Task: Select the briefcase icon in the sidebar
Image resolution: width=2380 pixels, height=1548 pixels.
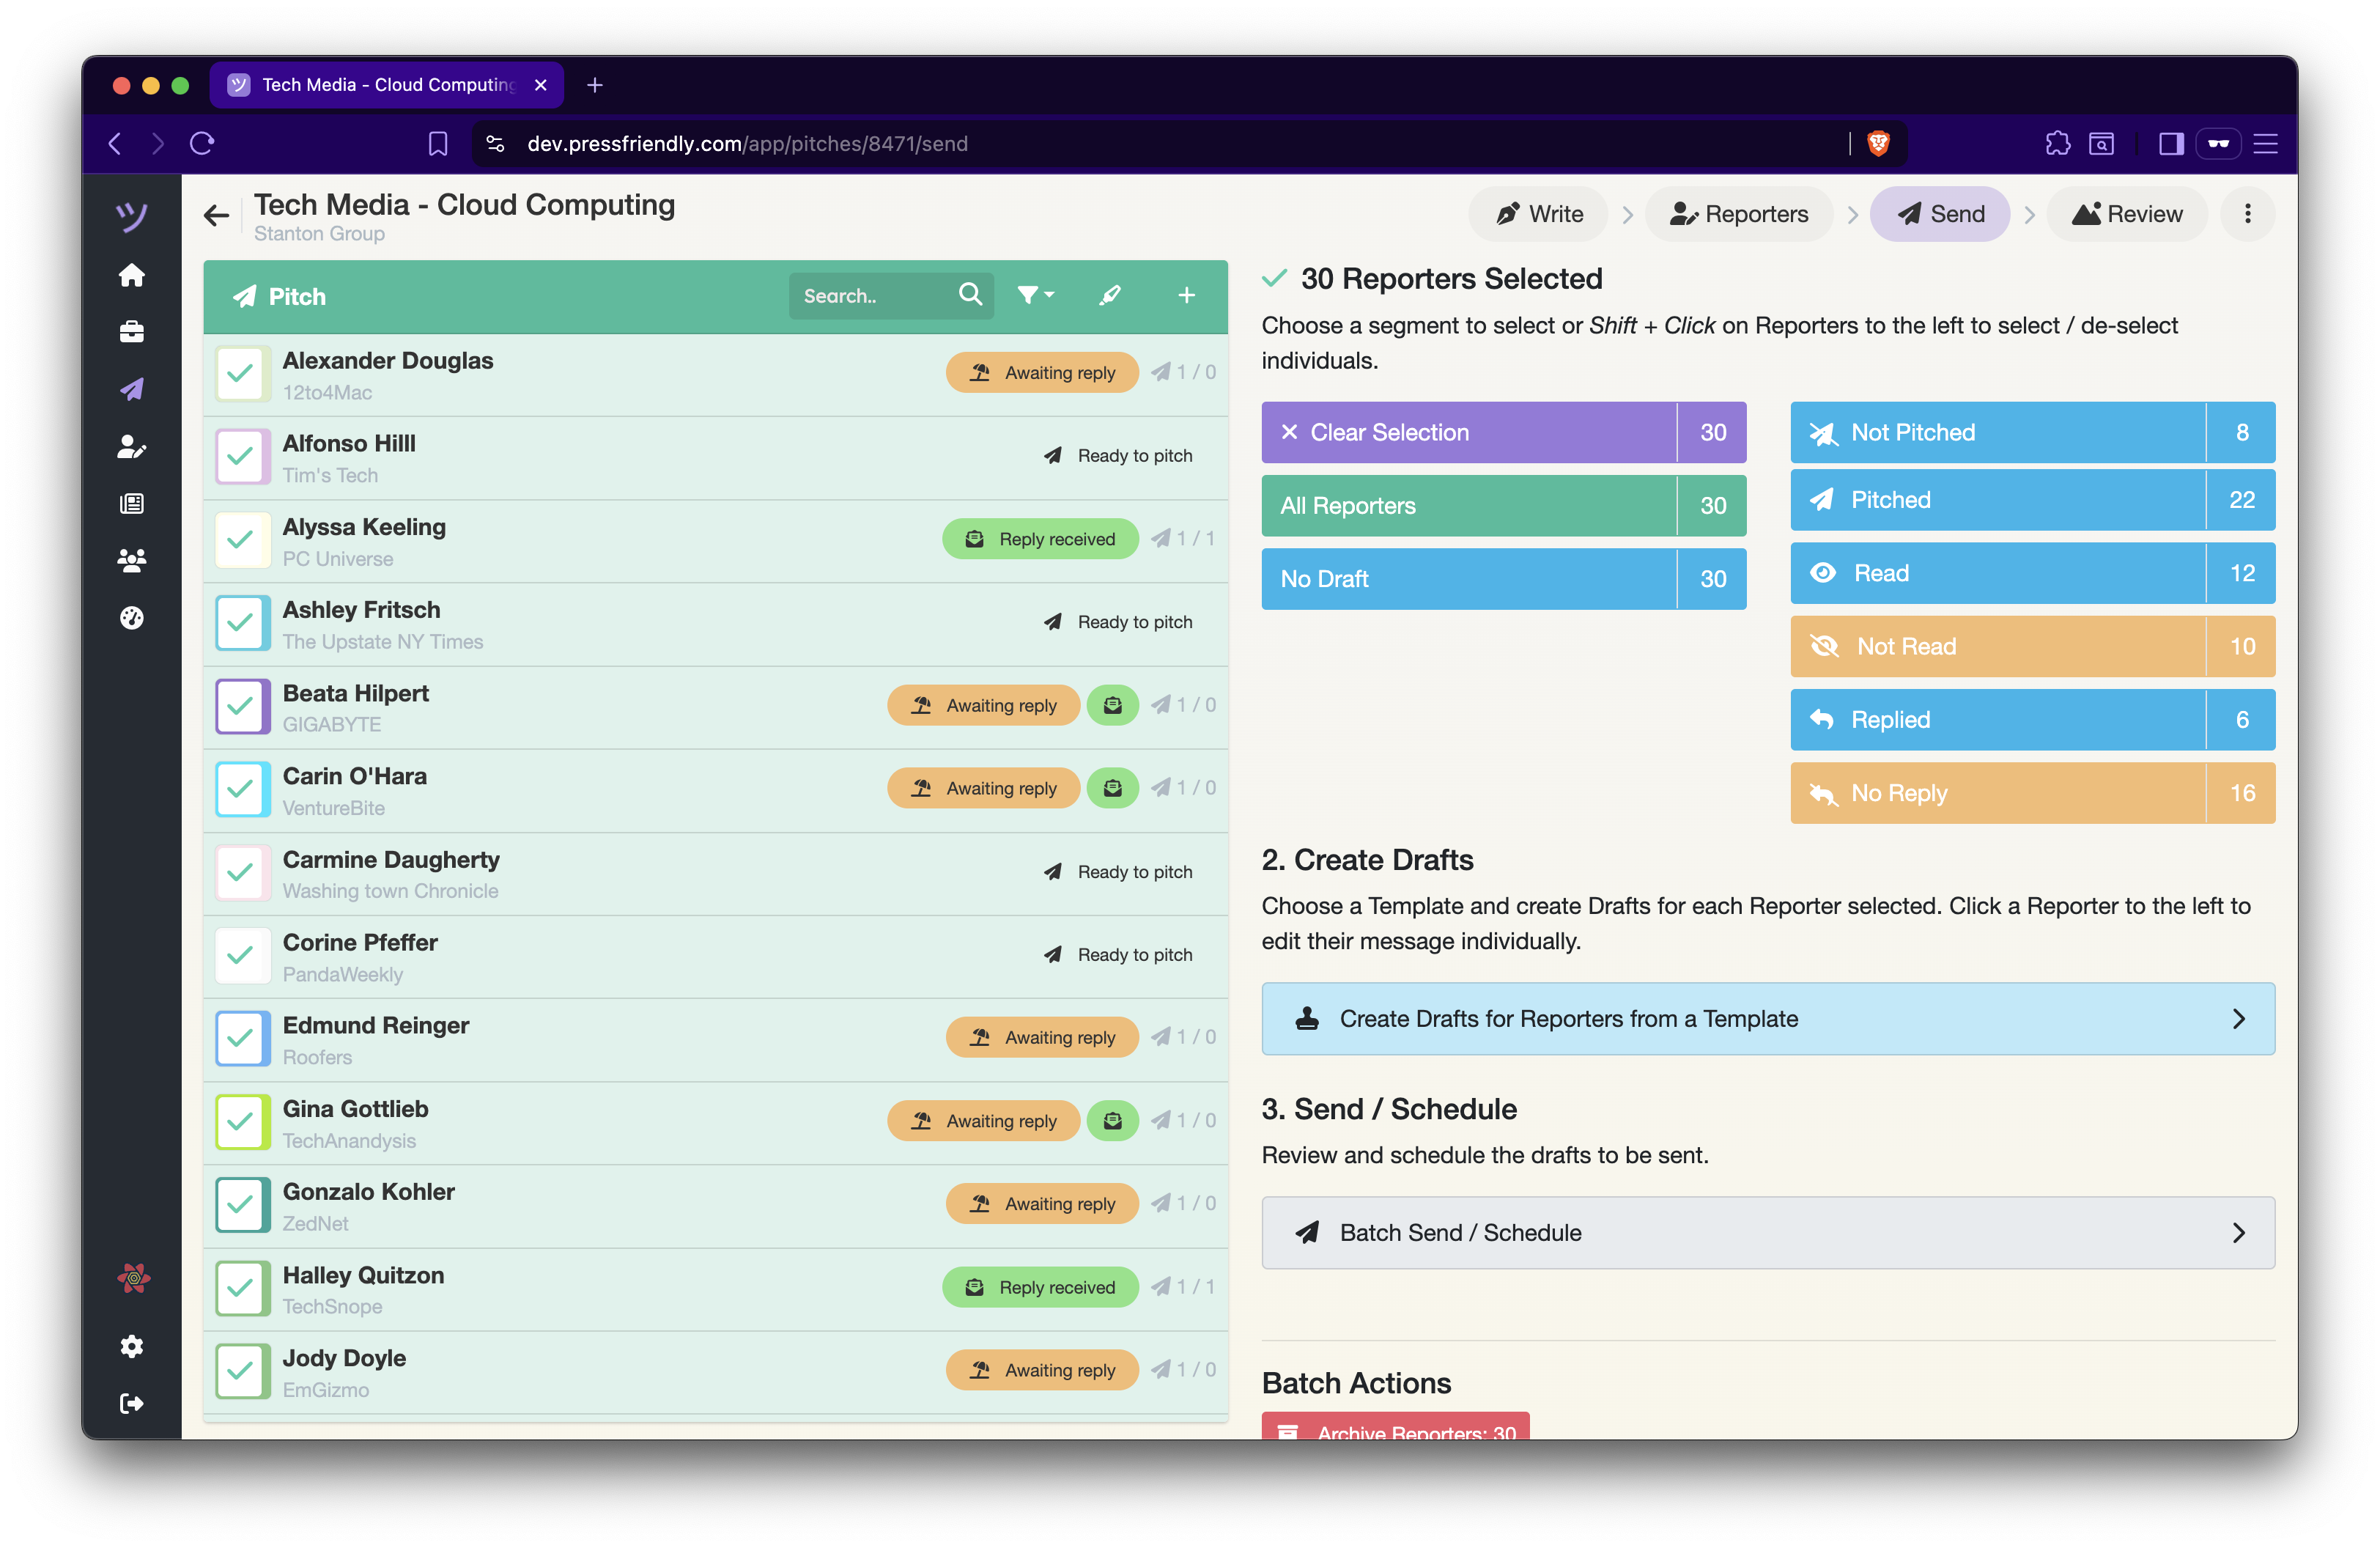Action: (x=131, y=331)
